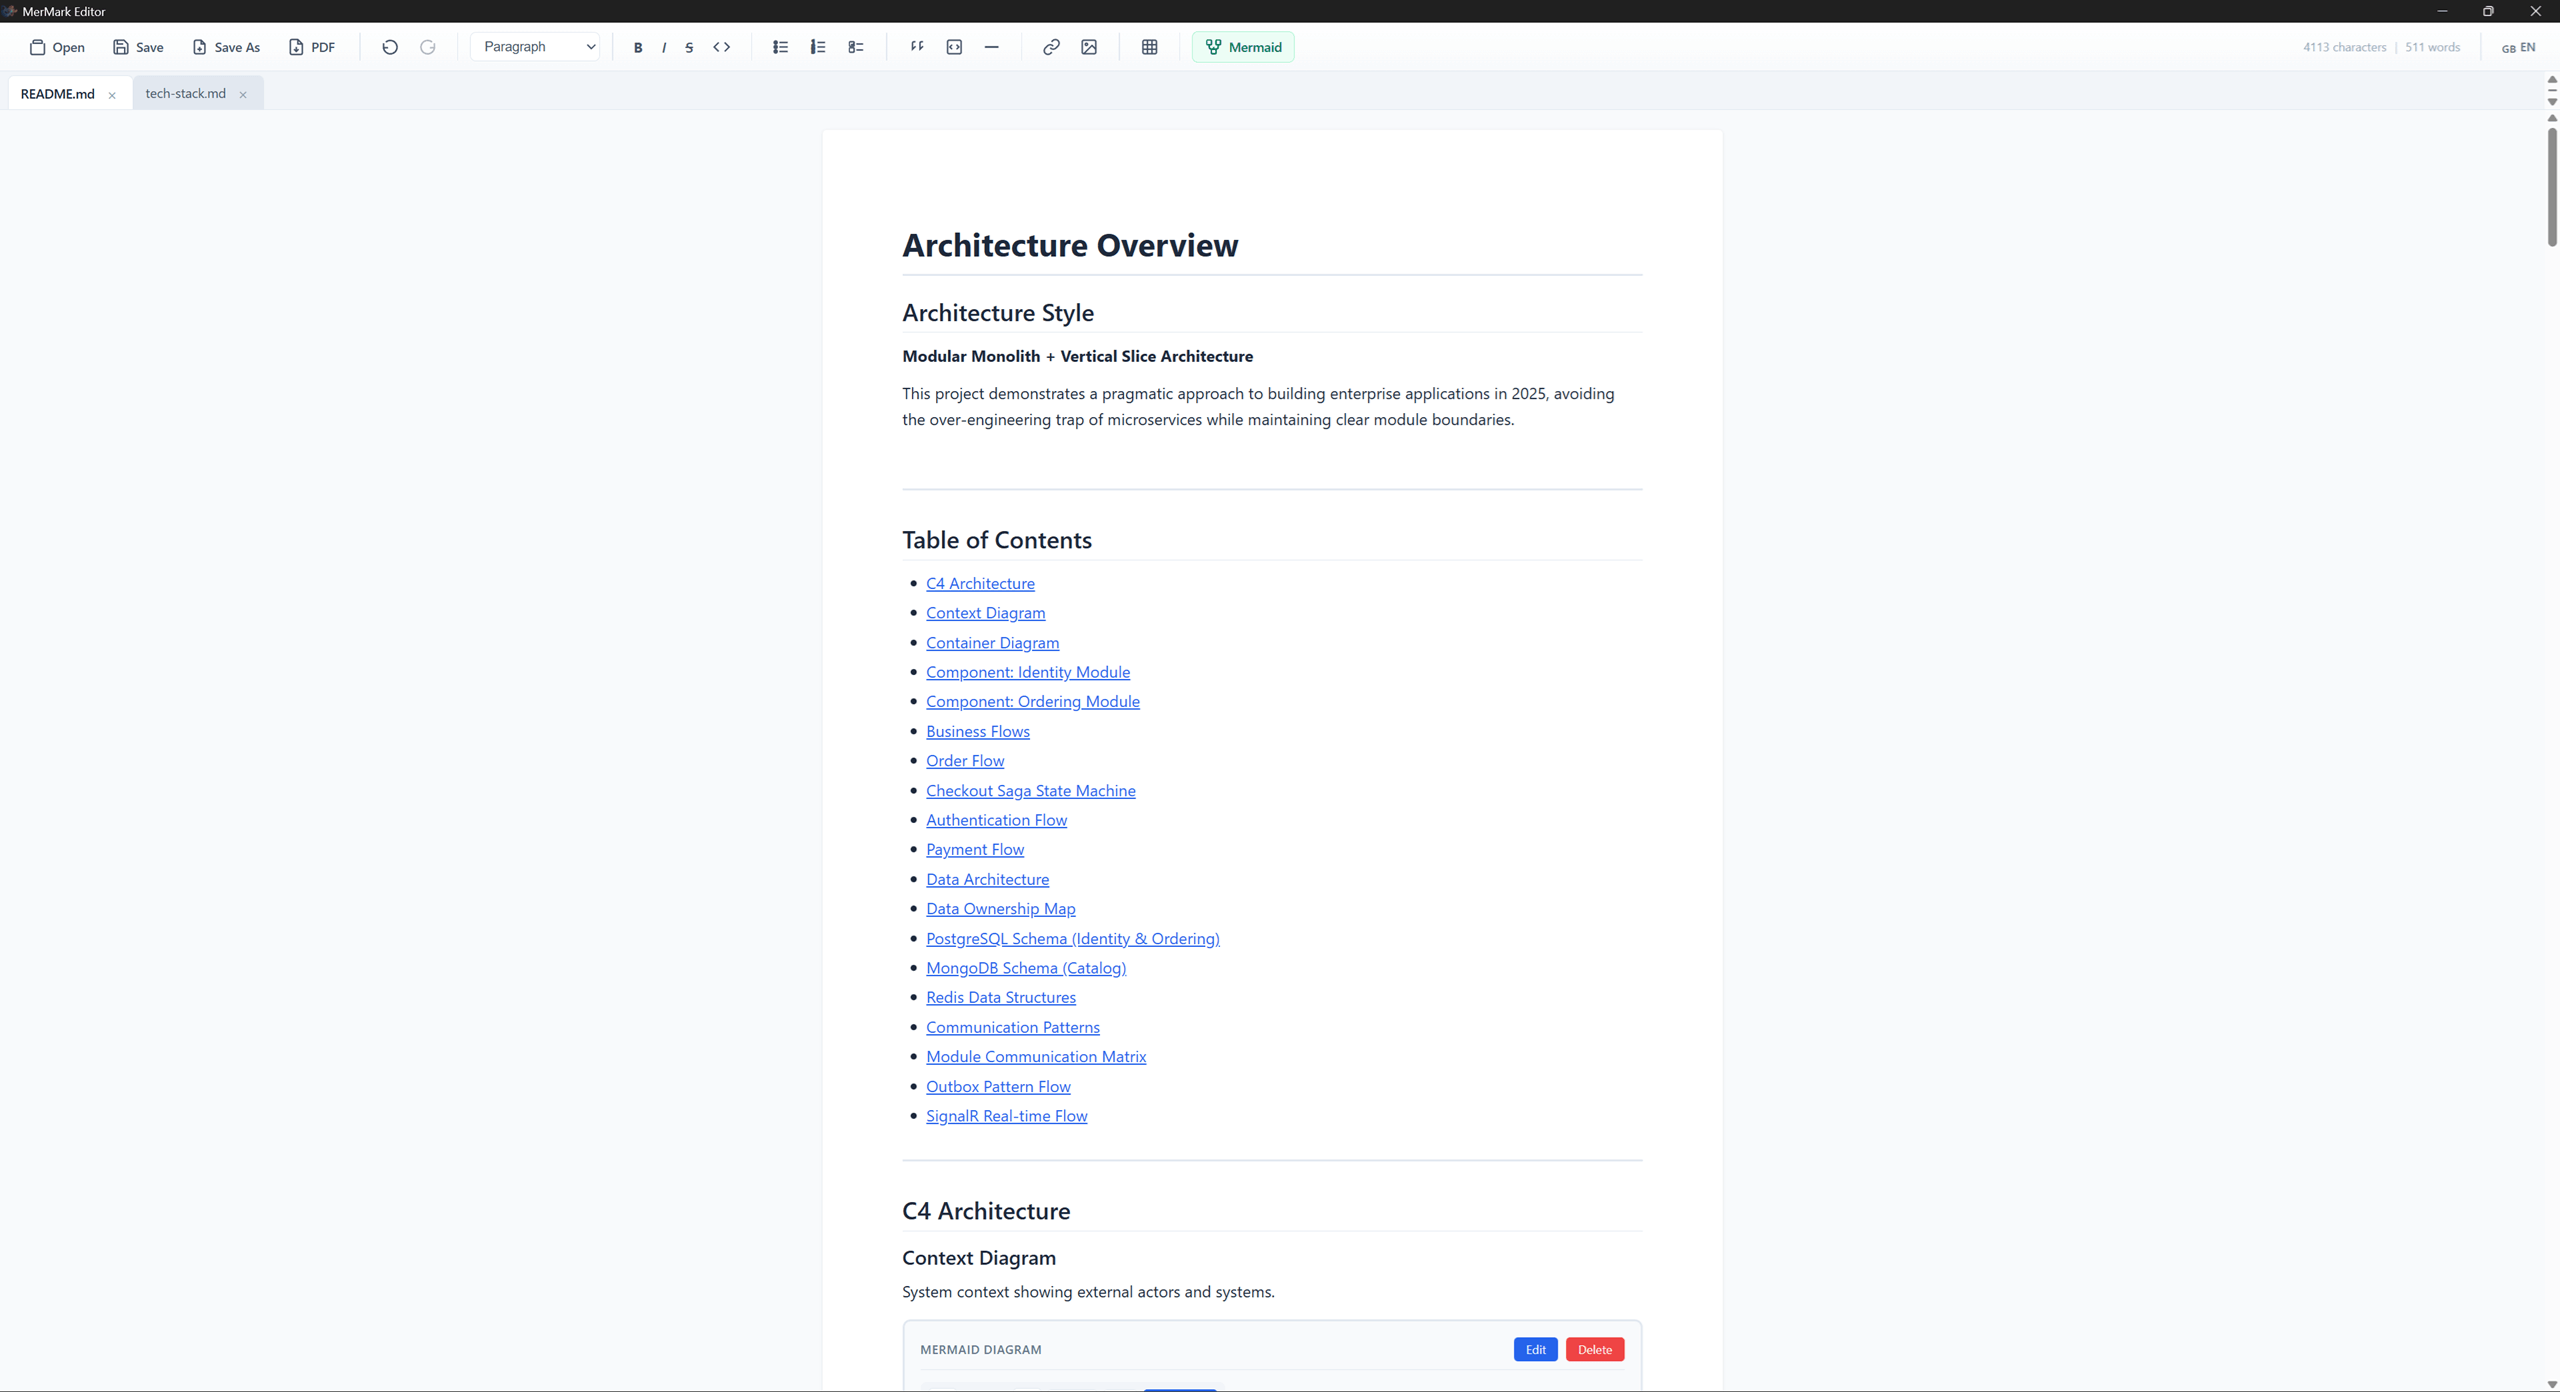This screenshot has height=1392, width=2560.
Task: Toggle the task list formatting
Action: coord(856,47)
